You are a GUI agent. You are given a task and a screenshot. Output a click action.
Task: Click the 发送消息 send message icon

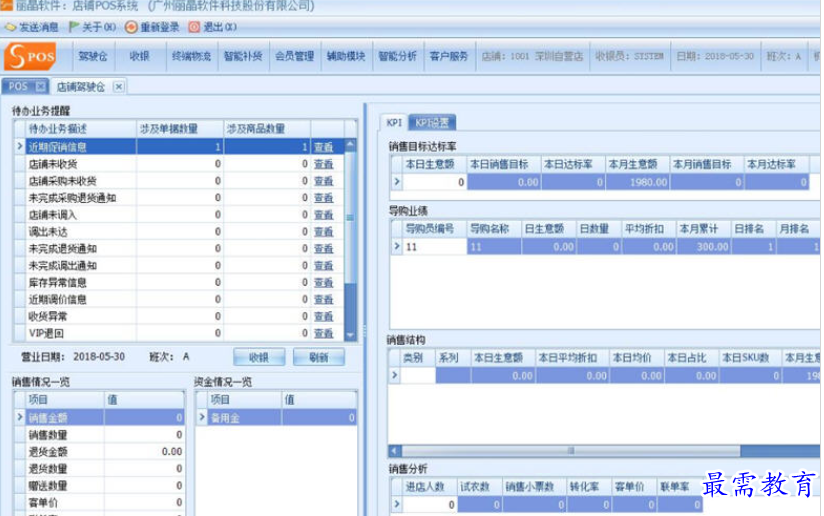click(11, 27)
